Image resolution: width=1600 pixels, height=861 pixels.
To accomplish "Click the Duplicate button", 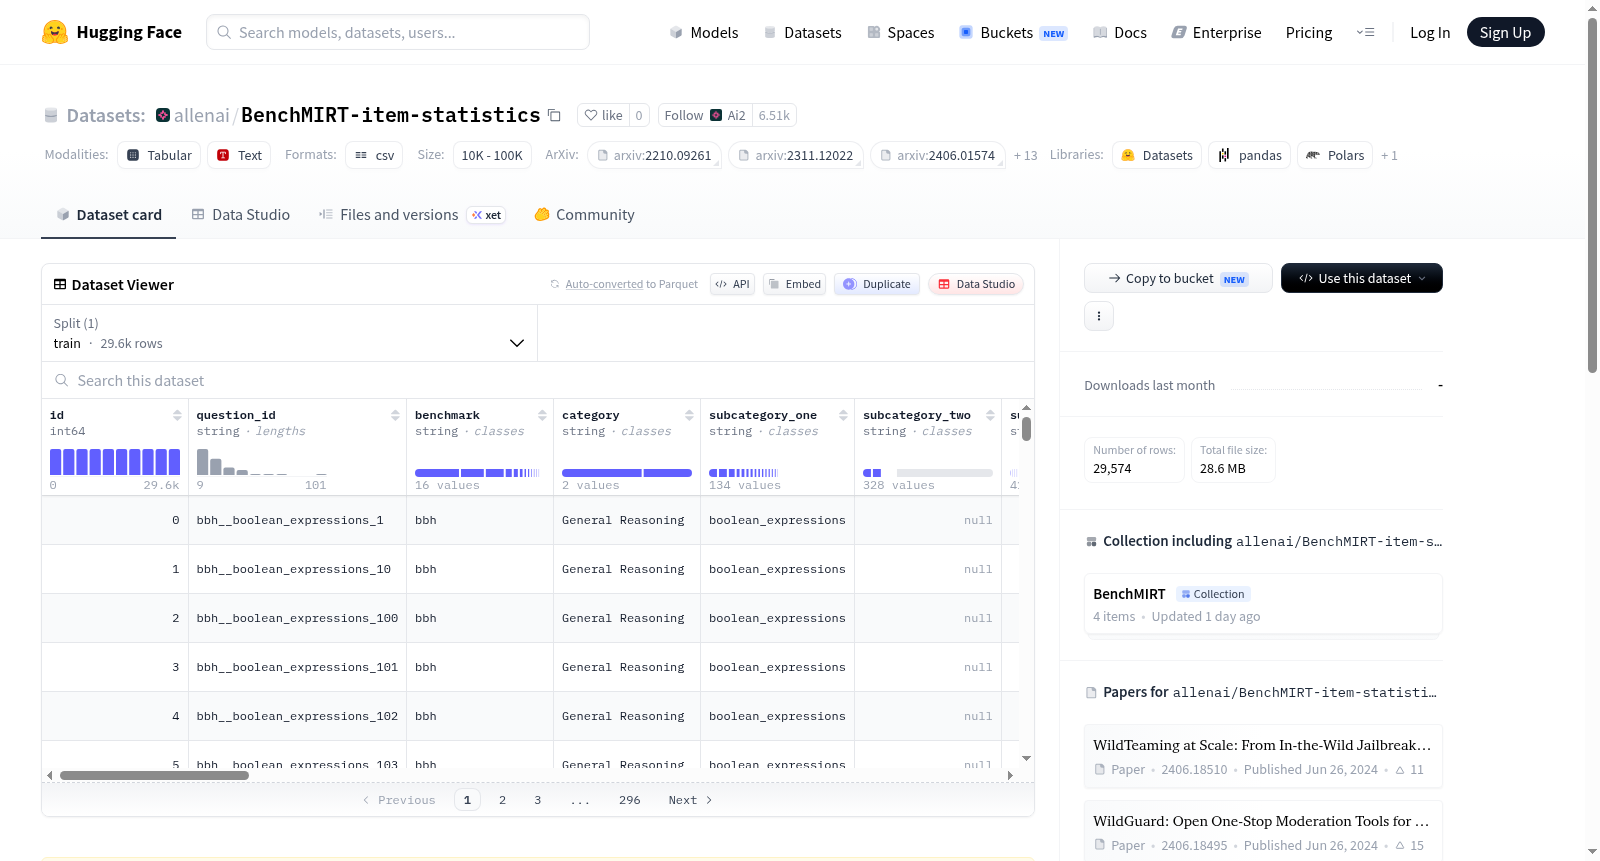I will click(x=877, y=284).
